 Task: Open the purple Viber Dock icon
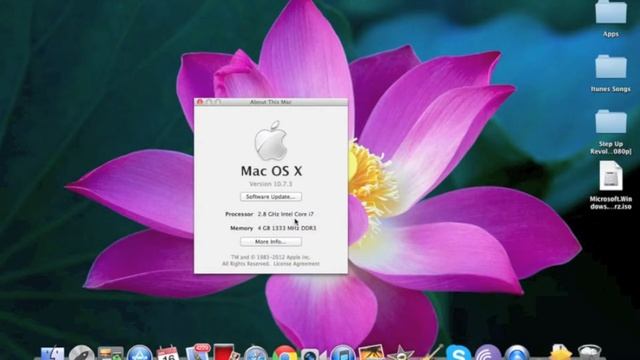tap(487, 353)
